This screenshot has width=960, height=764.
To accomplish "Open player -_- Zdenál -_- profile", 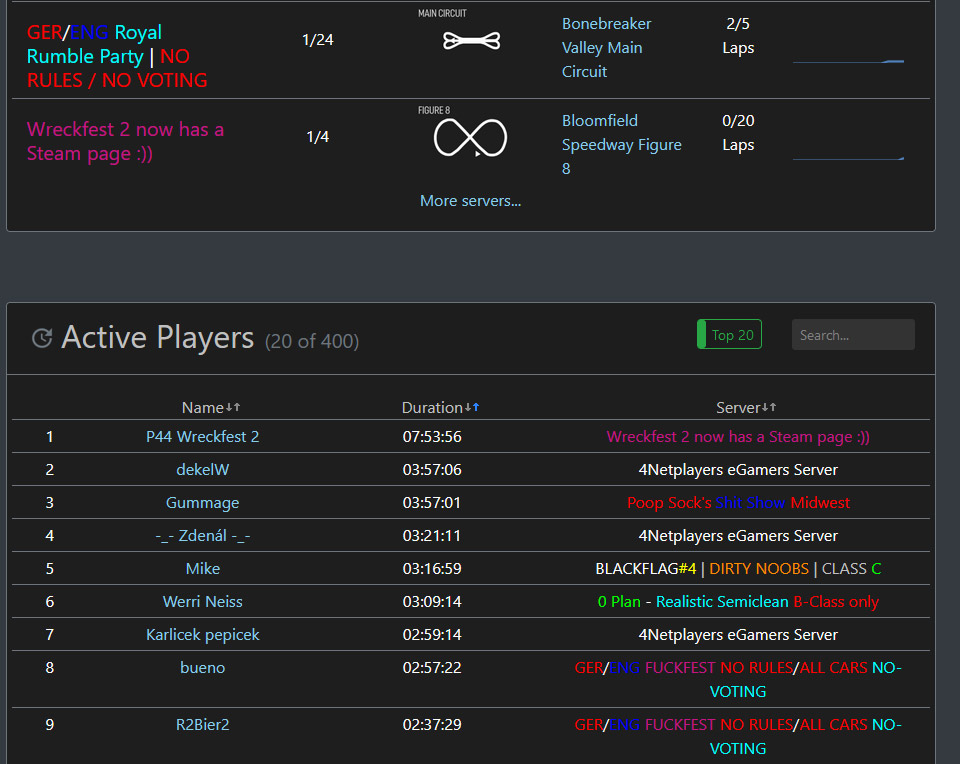I will [203, 536].
